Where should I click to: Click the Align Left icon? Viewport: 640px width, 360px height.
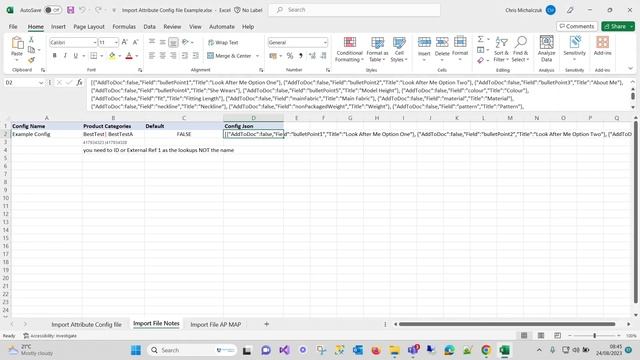(x=152, y=56)
